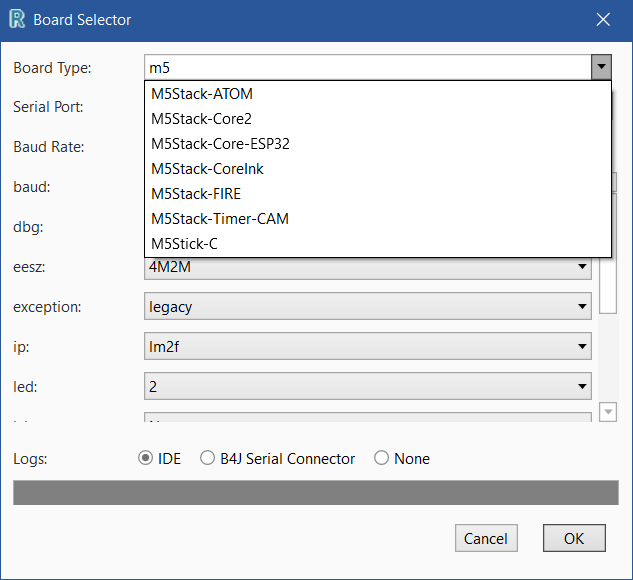Click the Board Selector app icon
This screenshot has width=633, height=580.
pyautogui.click(x=16, y=19)
